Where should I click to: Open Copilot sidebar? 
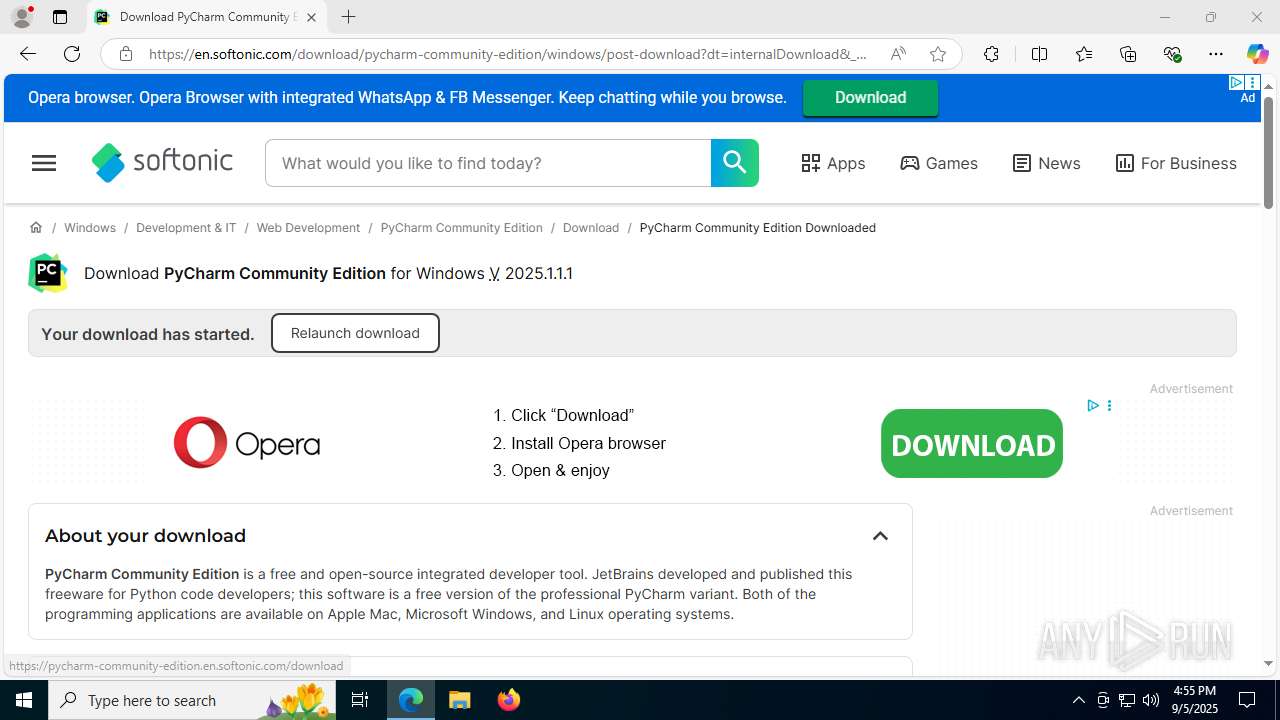coord(1257,54)
